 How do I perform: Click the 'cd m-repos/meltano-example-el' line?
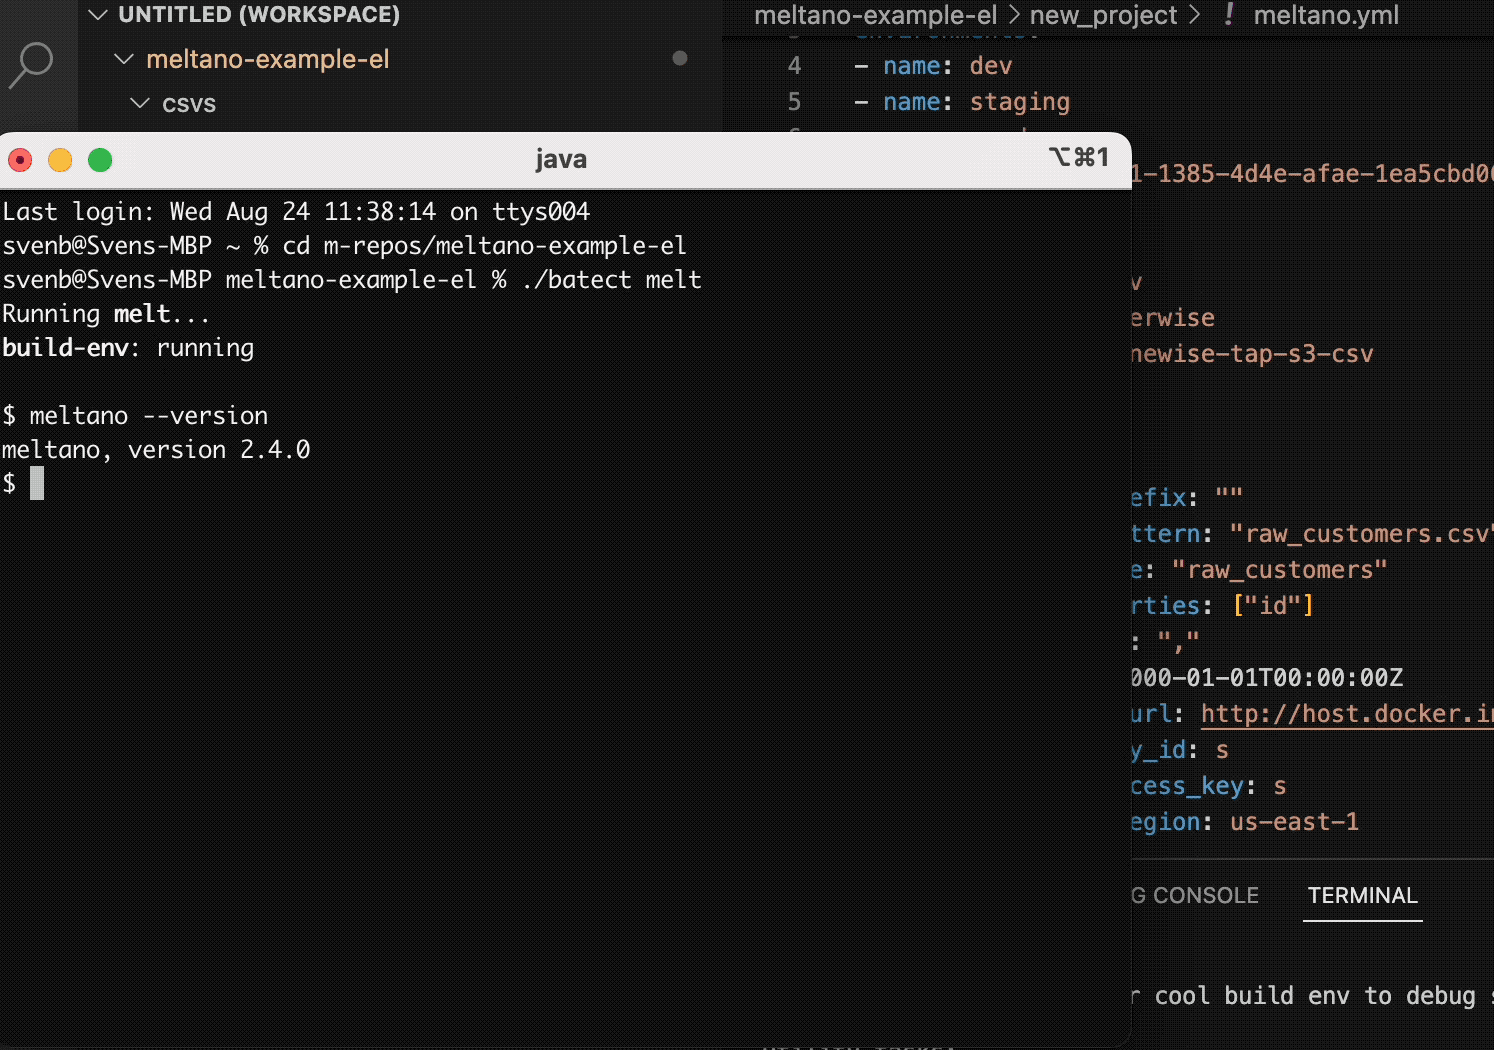click(x=344, y=246)
